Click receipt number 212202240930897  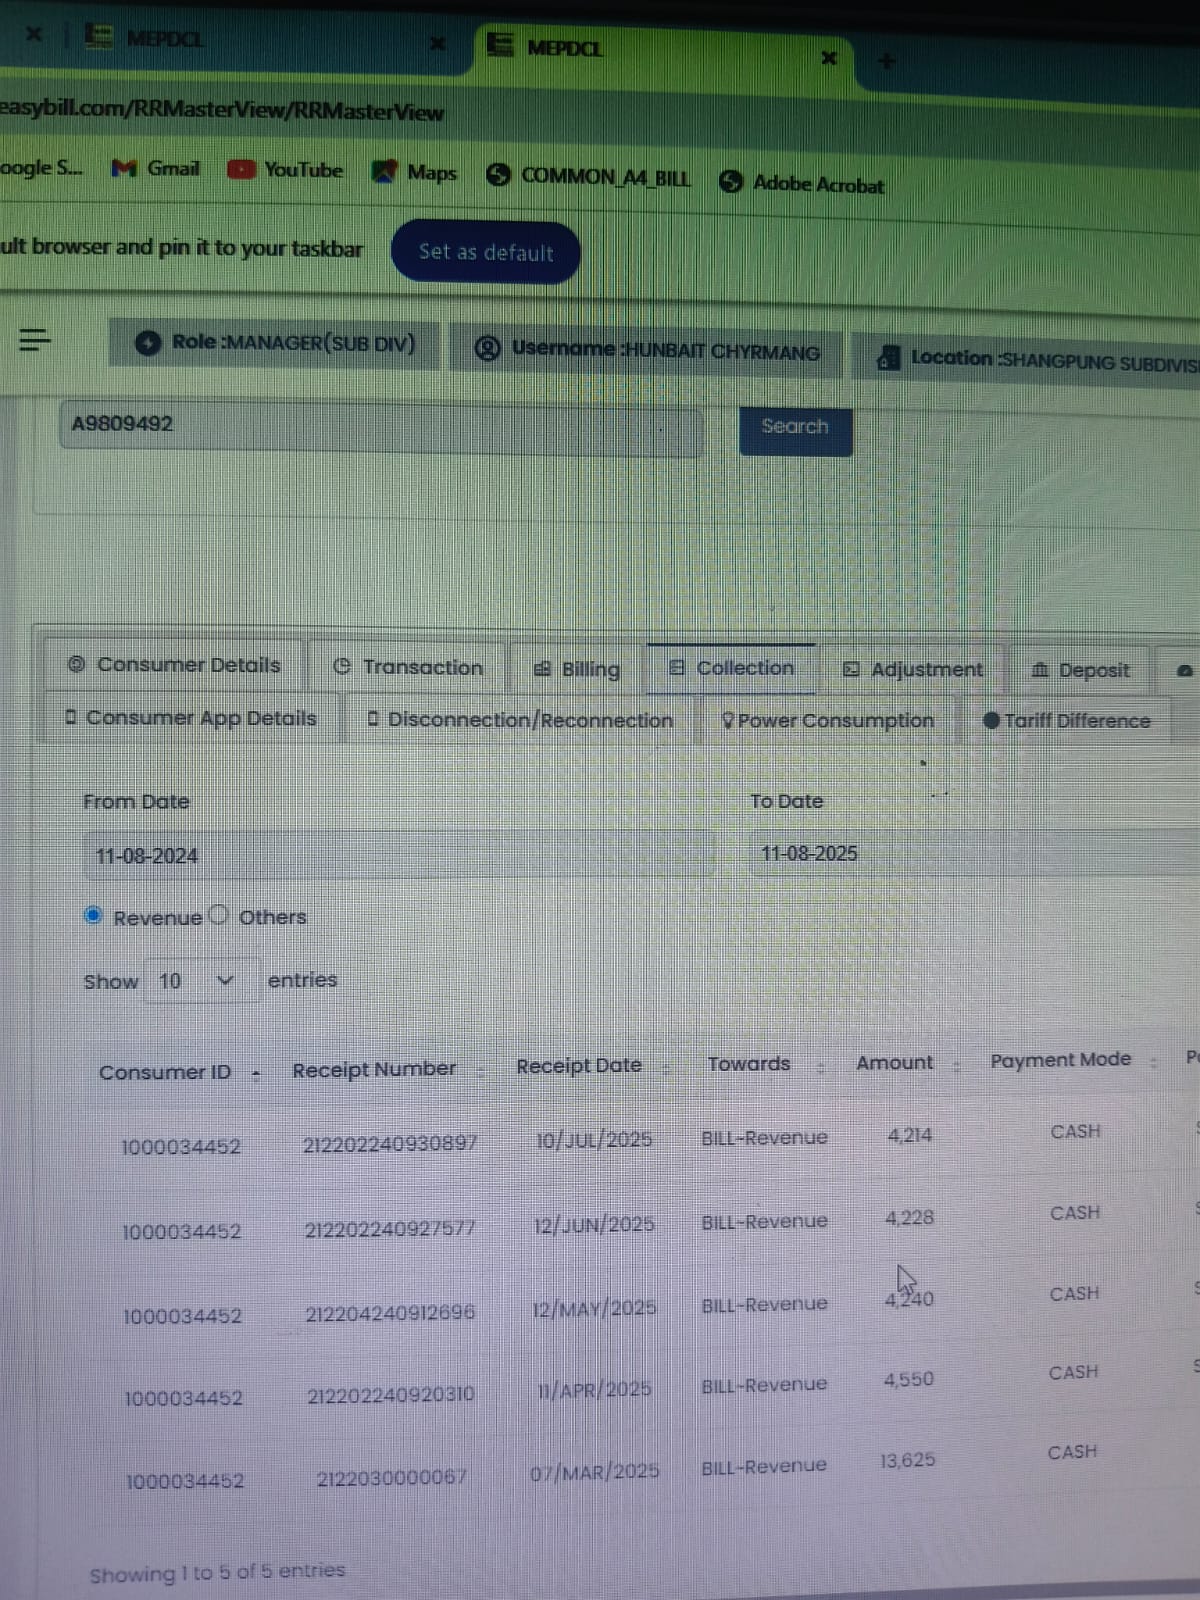click(x=390, y=1143)
